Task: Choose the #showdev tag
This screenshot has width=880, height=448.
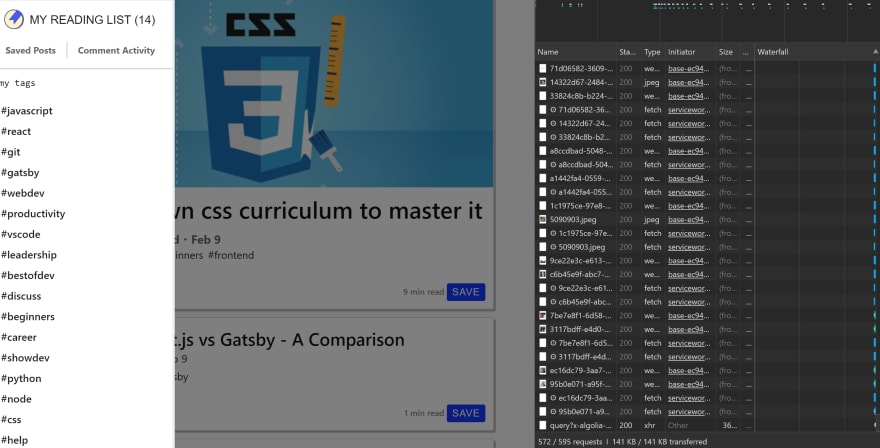Action: pyautogui.click(x=25, y=358)
